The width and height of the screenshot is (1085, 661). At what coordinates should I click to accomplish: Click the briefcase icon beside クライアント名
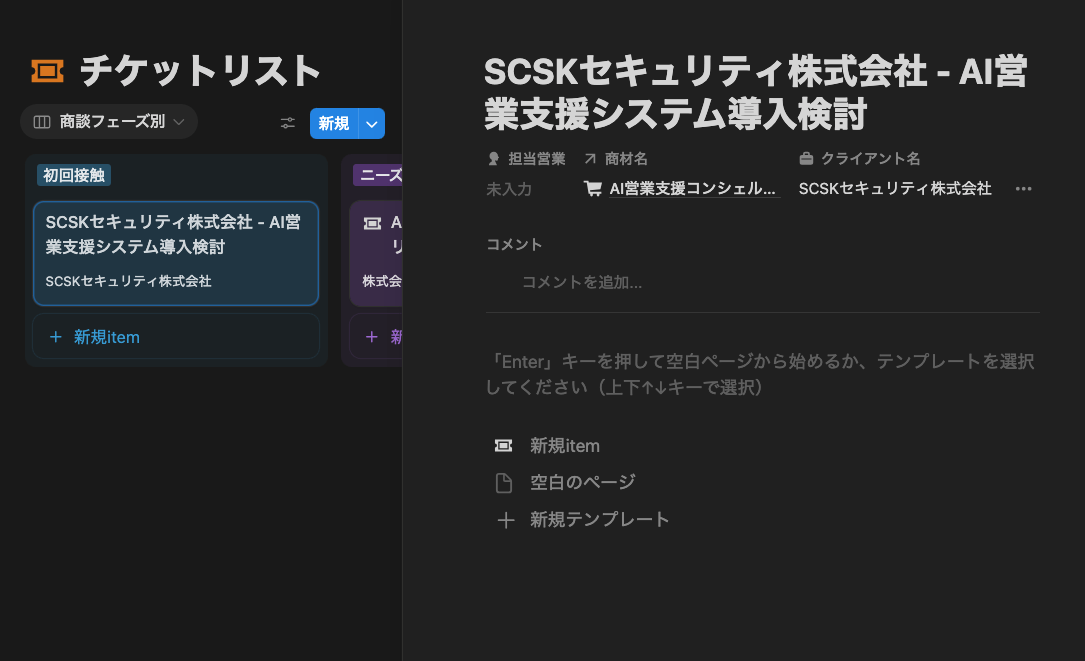point(806,159)
